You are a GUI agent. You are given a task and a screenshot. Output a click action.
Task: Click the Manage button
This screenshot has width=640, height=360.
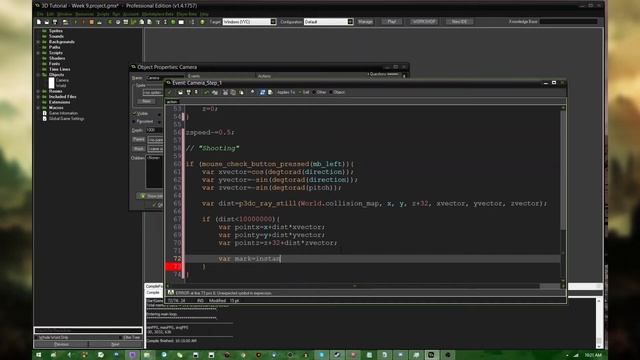click(x=365, y=22)
